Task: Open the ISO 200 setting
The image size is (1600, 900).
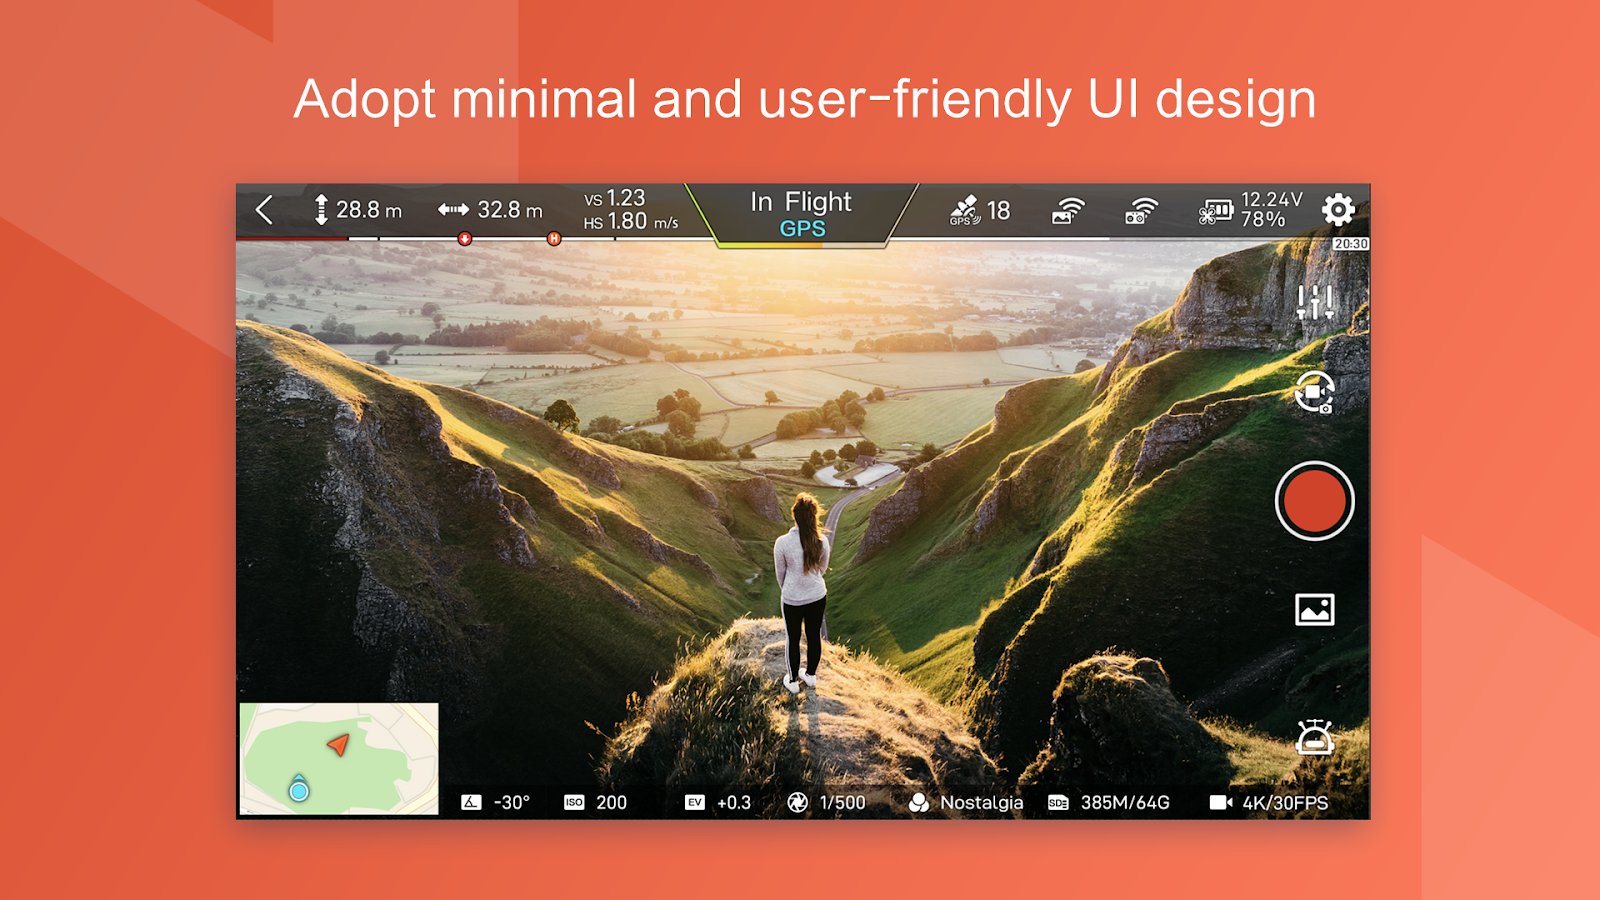Action: click(x=596, y=802)
